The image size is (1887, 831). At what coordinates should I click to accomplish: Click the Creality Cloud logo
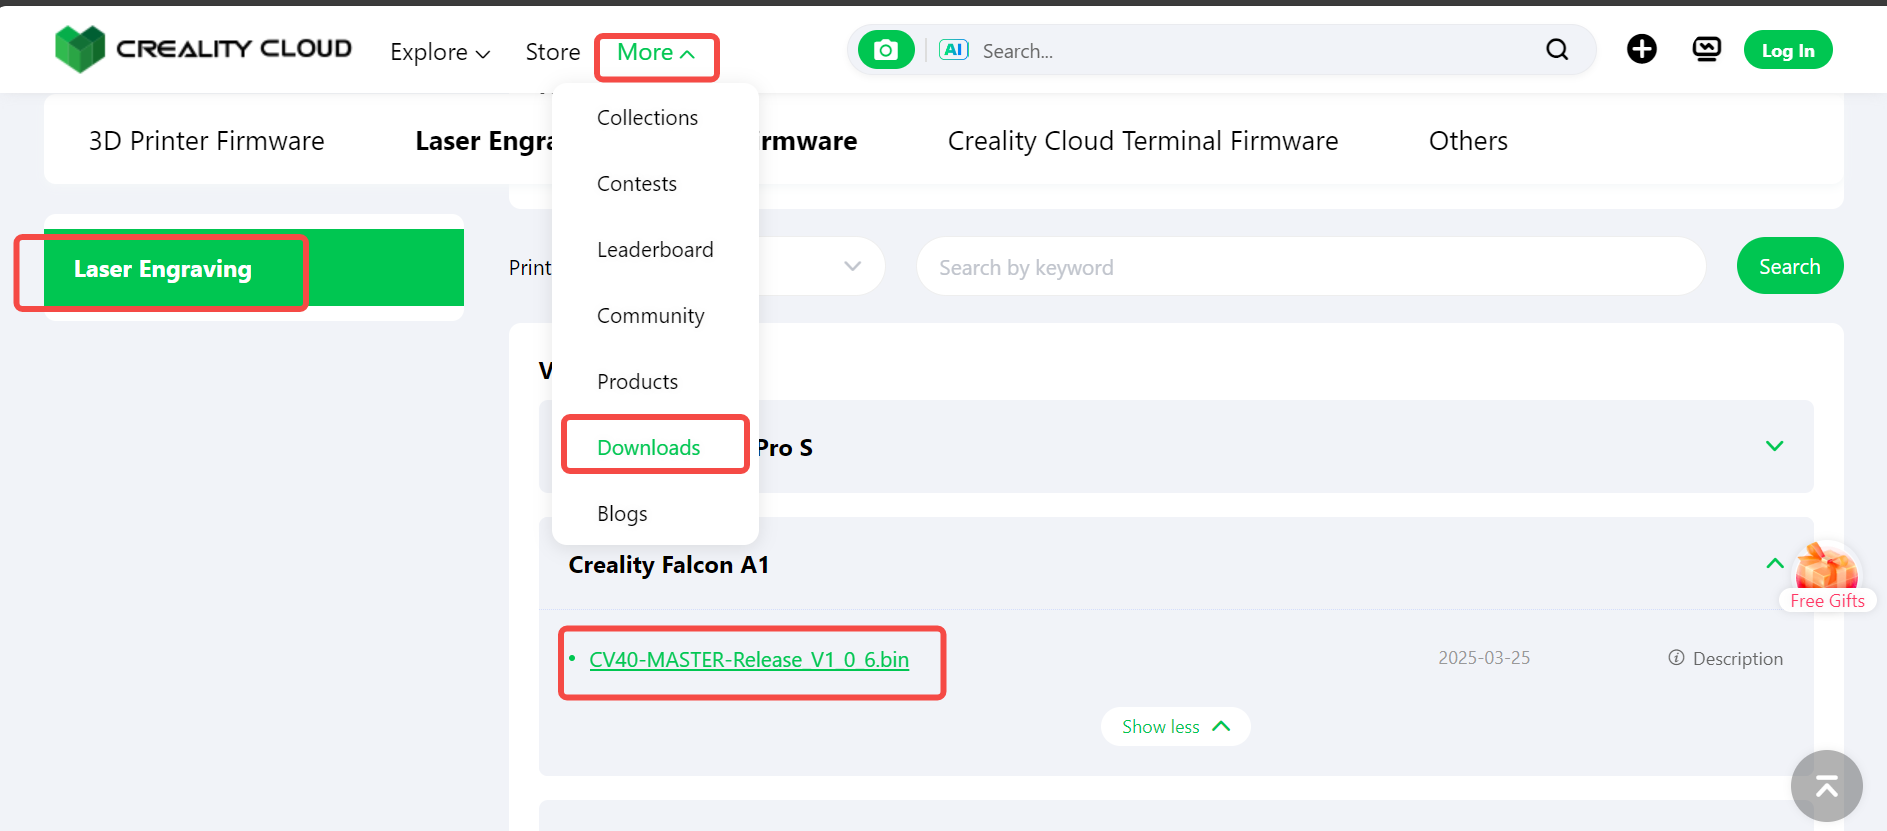coord(204,49)
